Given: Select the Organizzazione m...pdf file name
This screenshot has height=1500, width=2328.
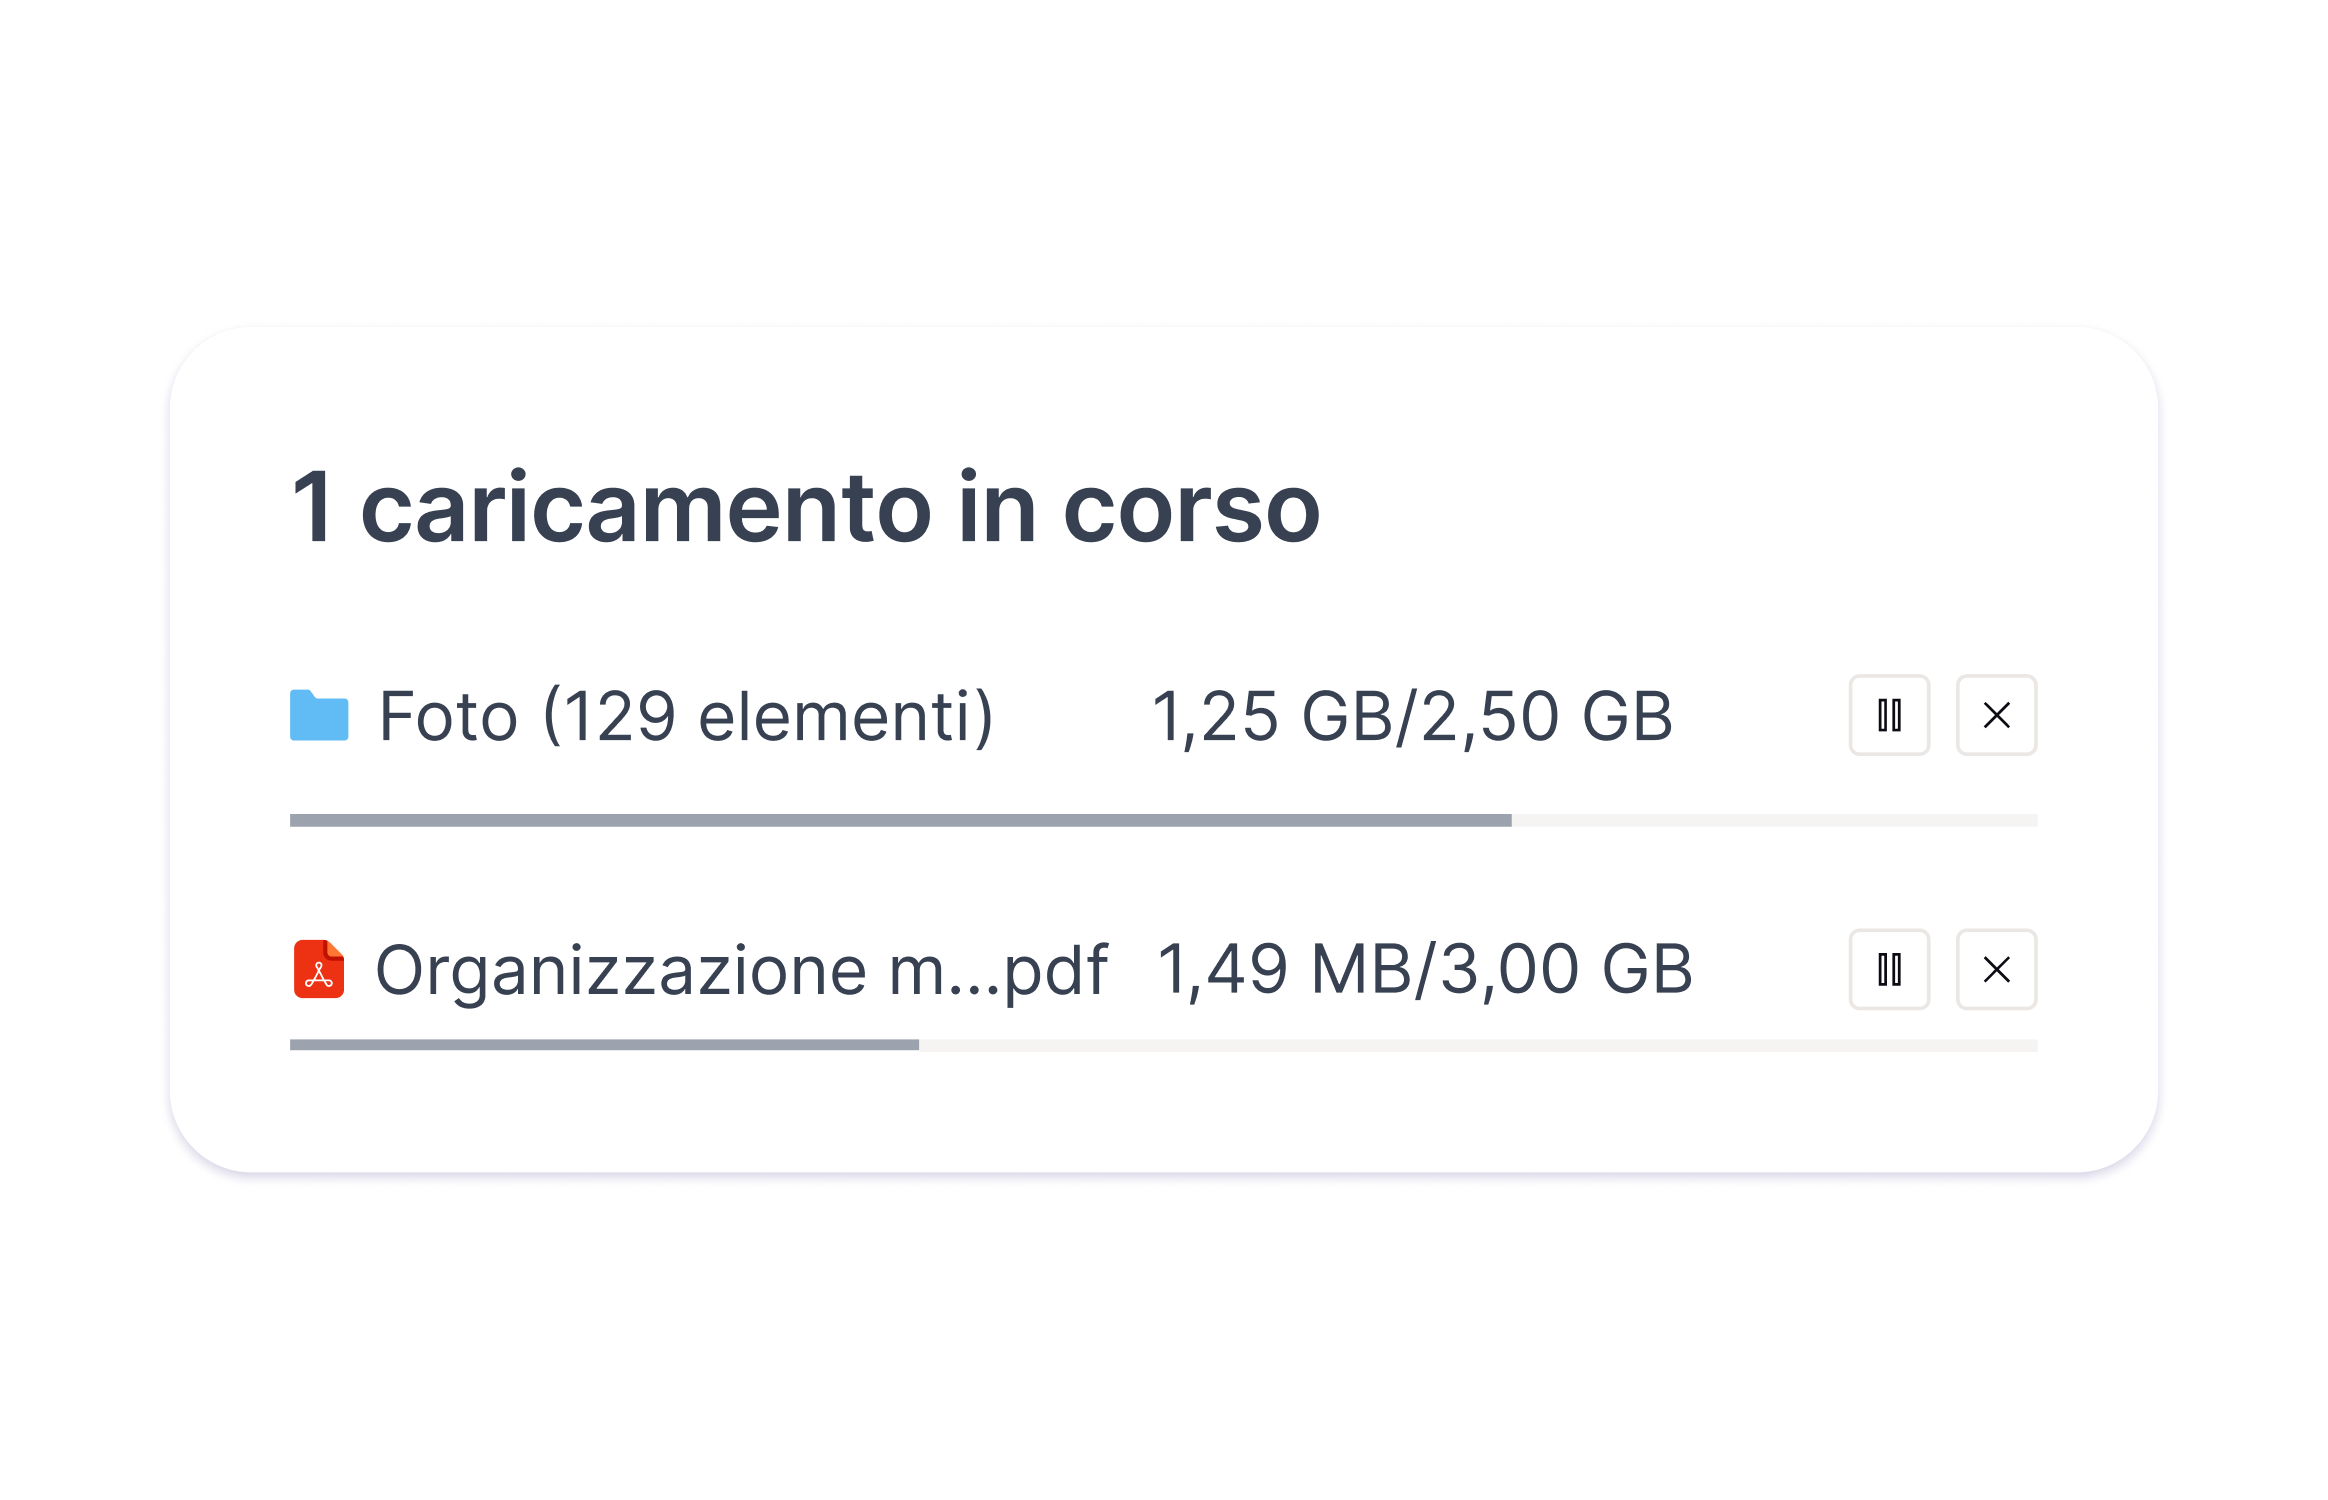Looking at the screenshot, I should pos(741,970).
